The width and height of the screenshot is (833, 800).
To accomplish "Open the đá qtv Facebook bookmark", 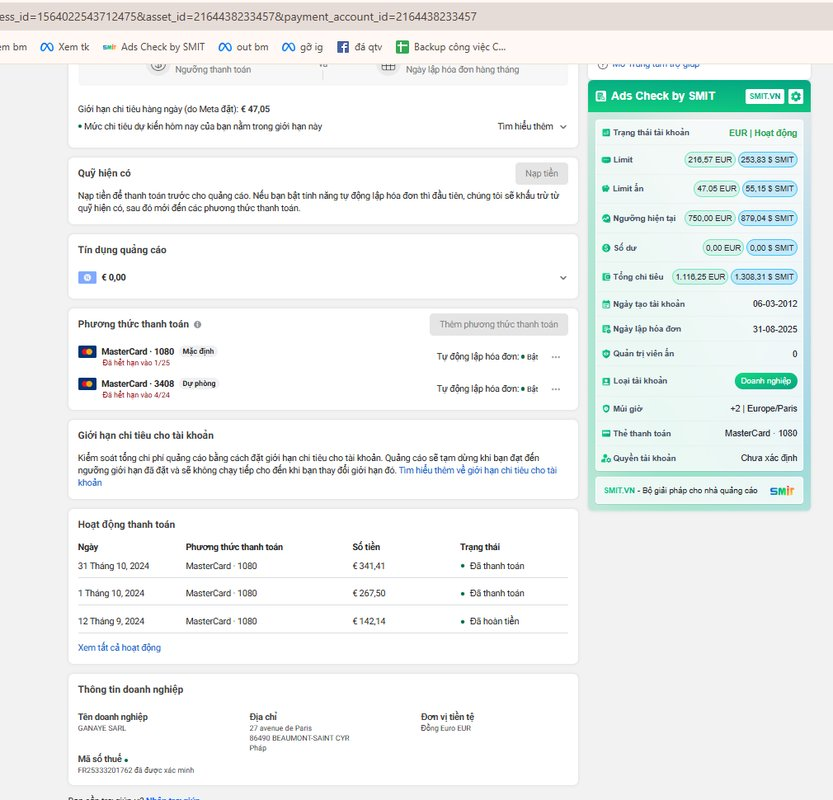I will (360, 47).
